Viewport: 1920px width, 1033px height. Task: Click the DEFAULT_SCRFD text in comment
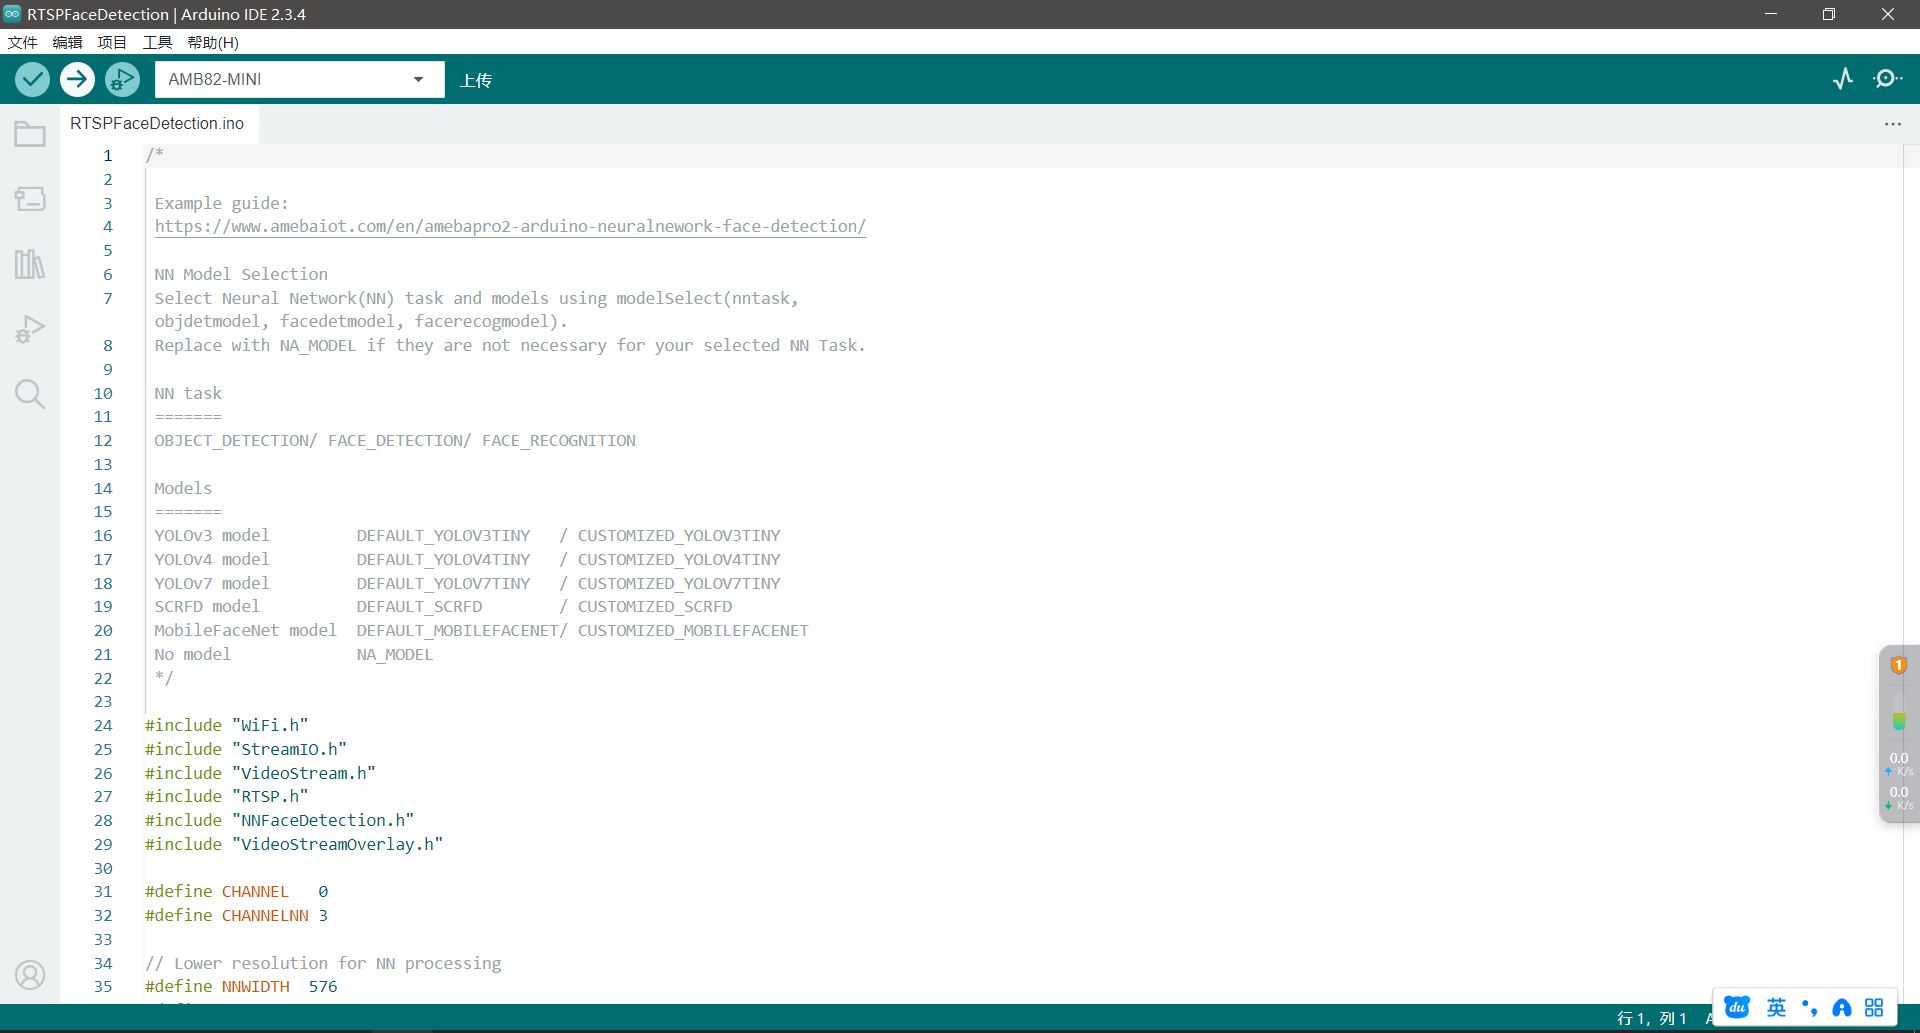click(419, 606)
